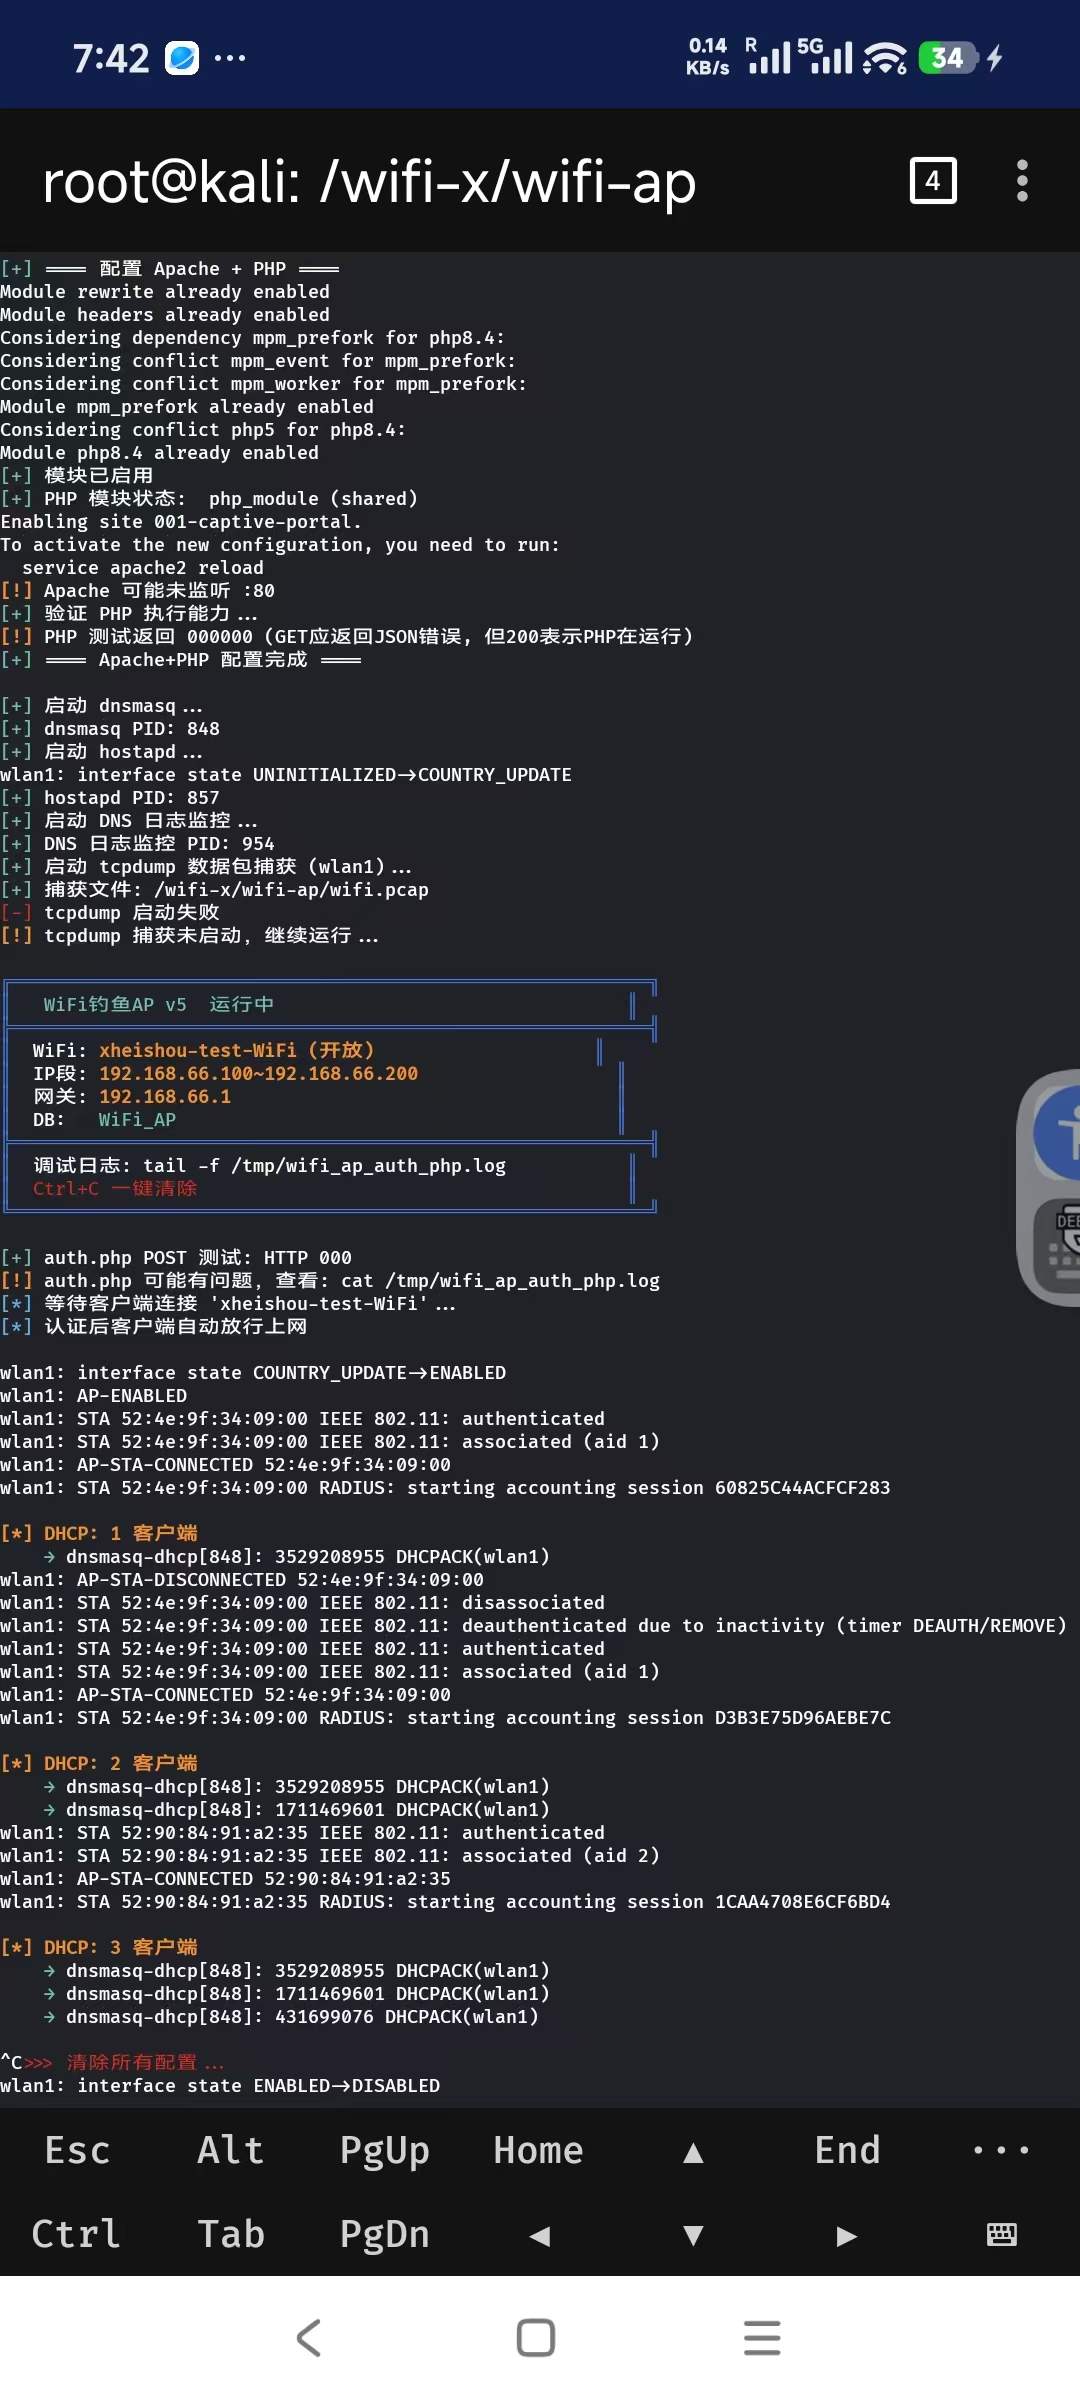Viewport: 1080px width, 2400px height.
Task: Tap the SSID xheishou-test-WiFi in the banner
Action: [x=198, y=1050]
